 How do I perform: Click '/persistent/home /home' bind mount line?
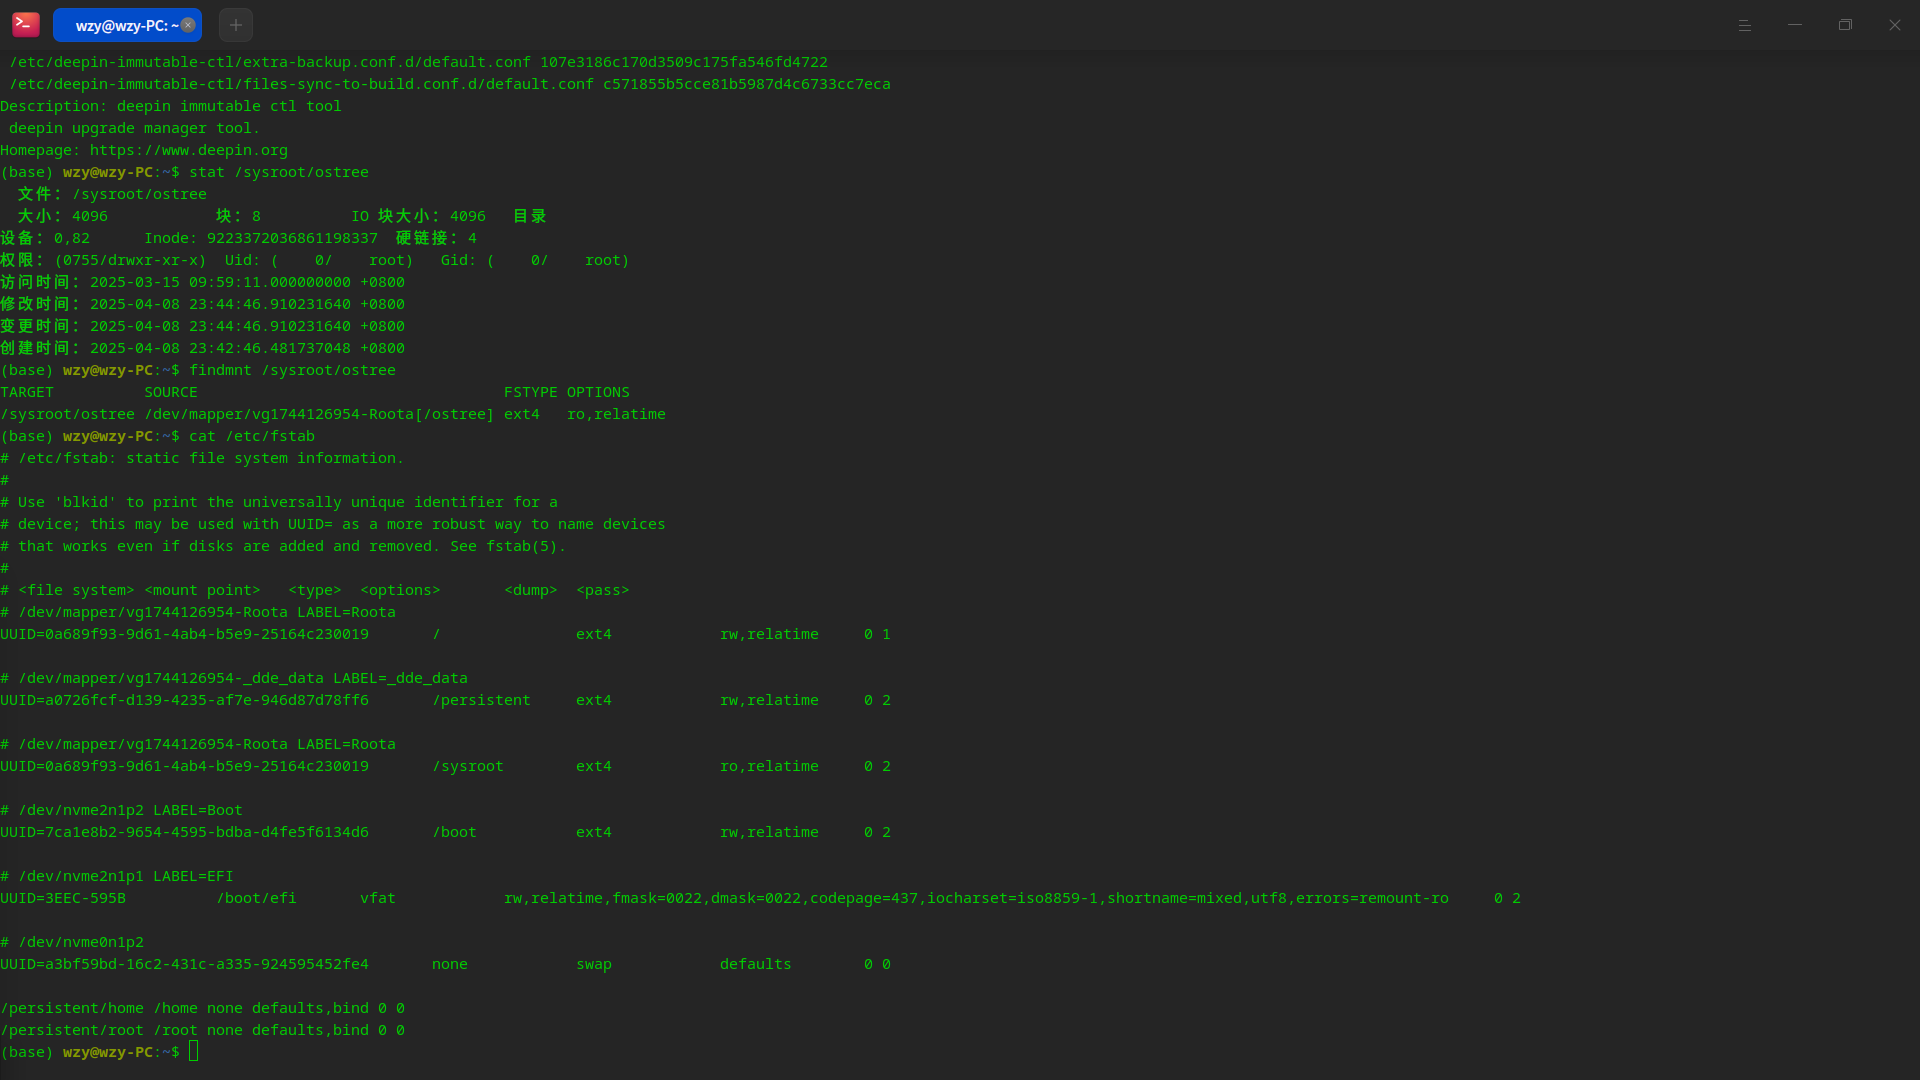point(202,1008)
